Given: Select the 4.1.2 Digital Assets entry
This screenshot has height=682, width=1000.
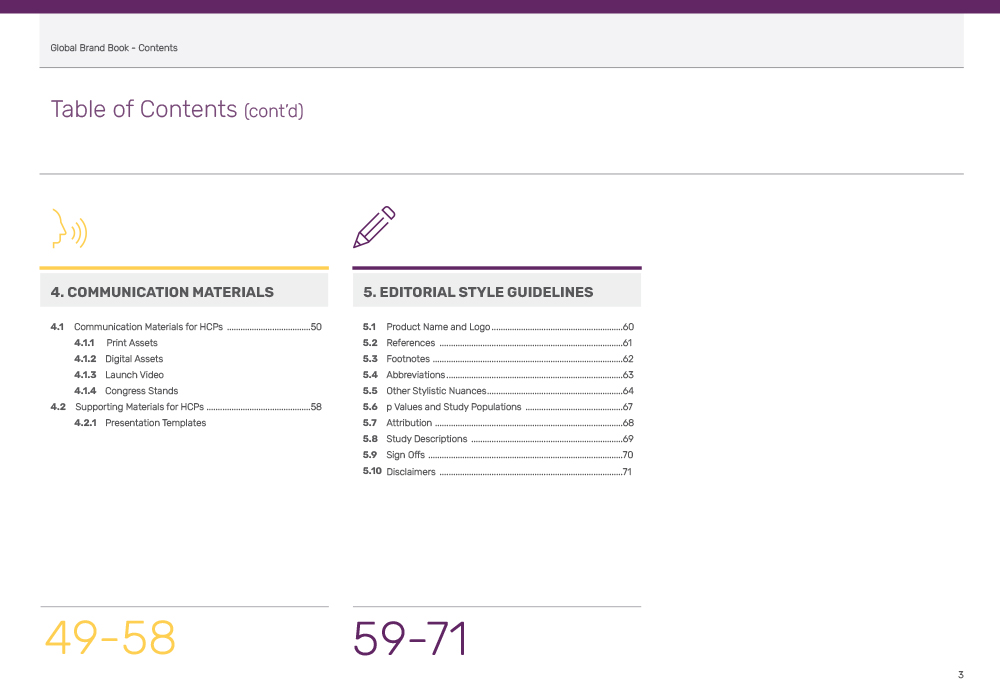Looking at the screenshot, I should point(133,359).
